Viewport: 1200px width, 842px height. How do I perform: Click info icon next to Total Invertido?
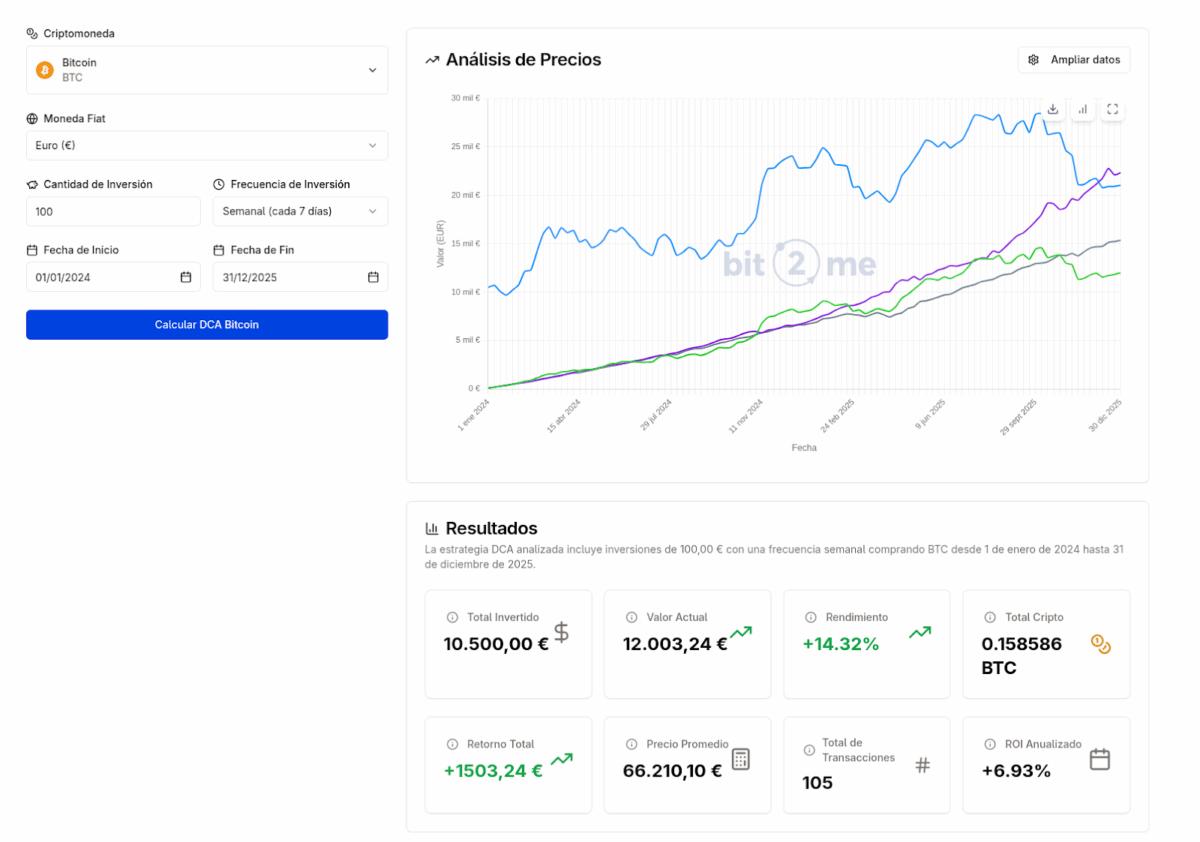coord(452,617)
